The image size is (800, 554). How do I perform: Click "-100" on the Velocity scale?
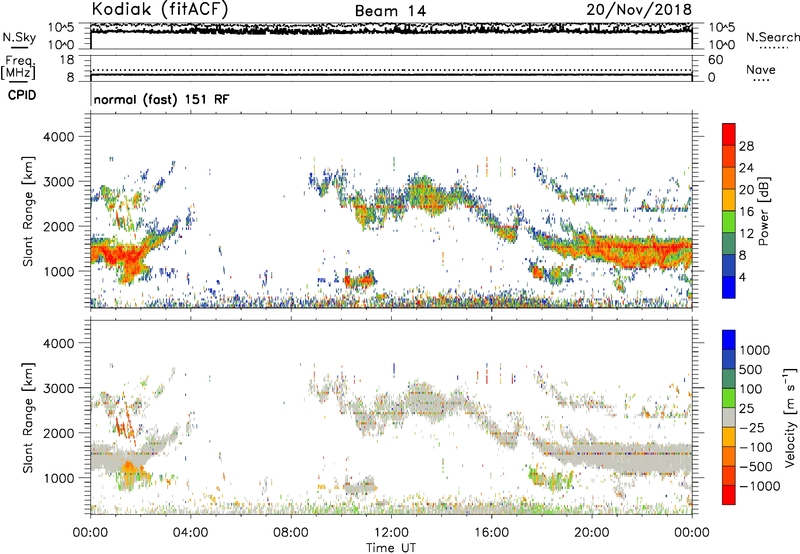point(756,447)
